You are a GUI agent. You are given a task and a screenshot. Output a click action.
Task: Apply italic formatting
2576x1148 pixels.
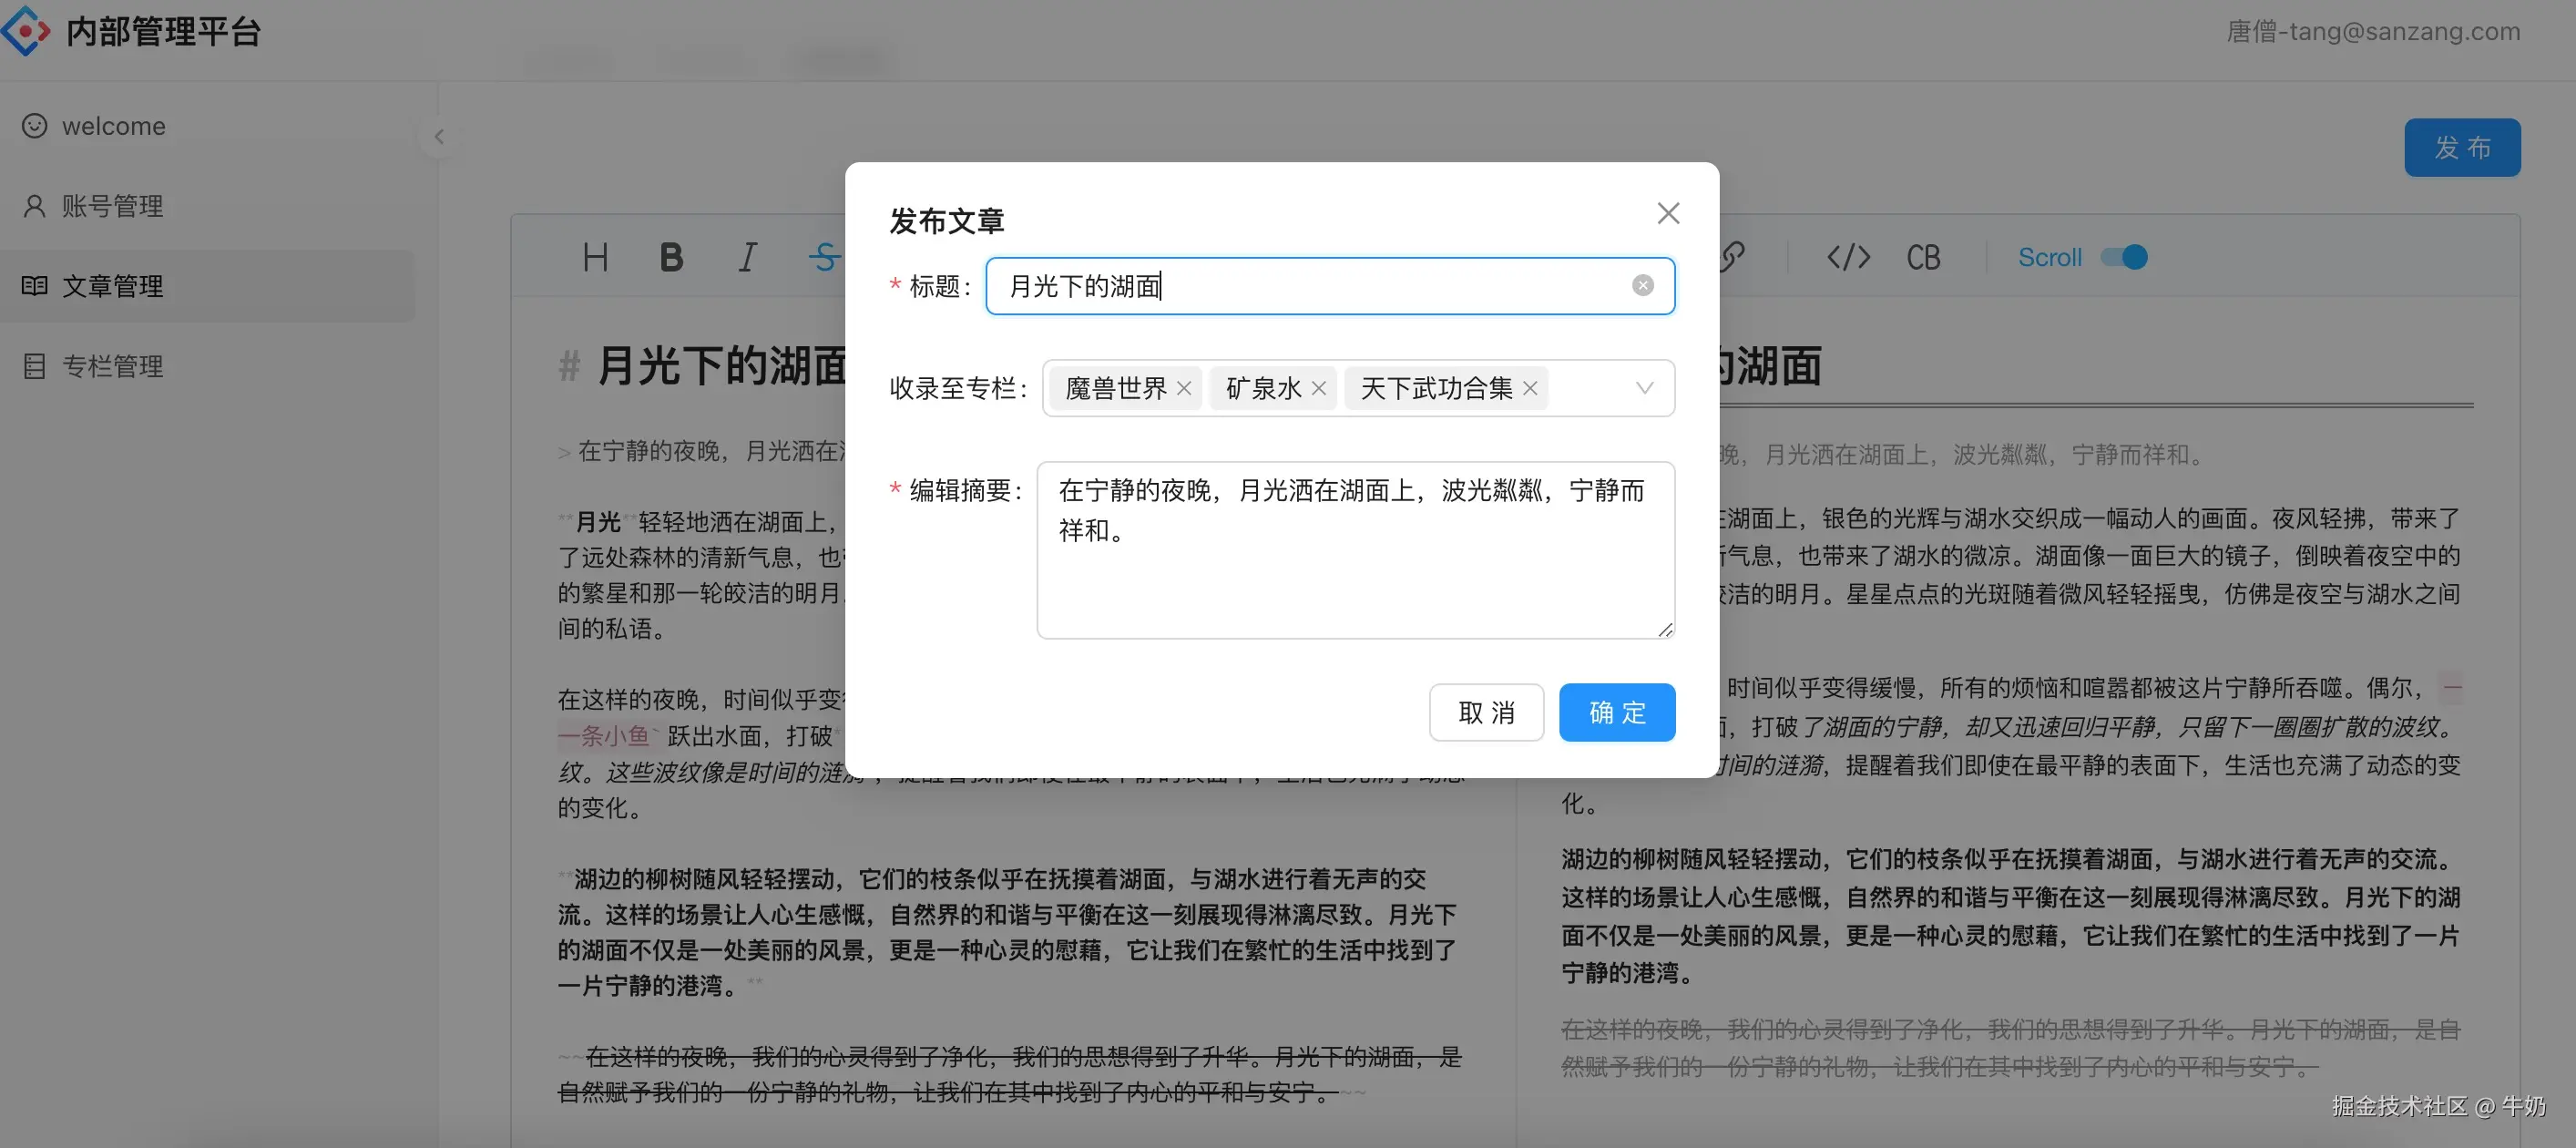[746, 257]
